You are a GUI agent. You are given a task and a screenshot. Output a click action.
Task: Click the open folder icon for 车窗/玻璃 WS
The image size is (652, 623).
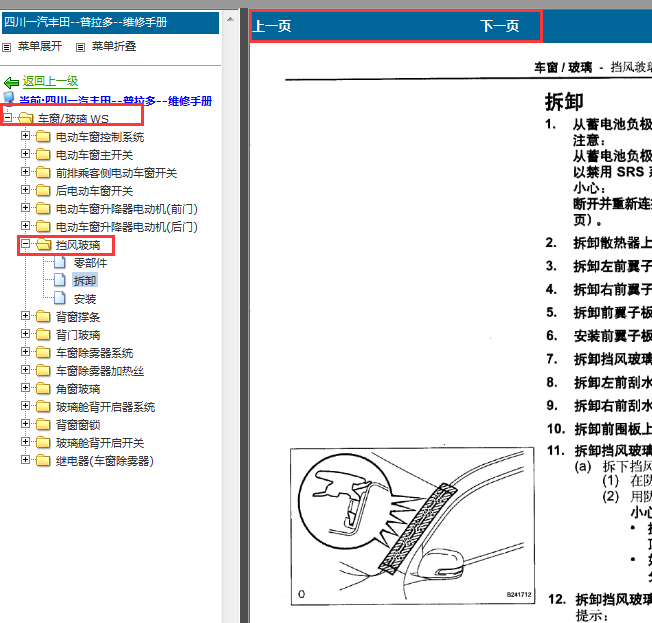tap(25, 118)
